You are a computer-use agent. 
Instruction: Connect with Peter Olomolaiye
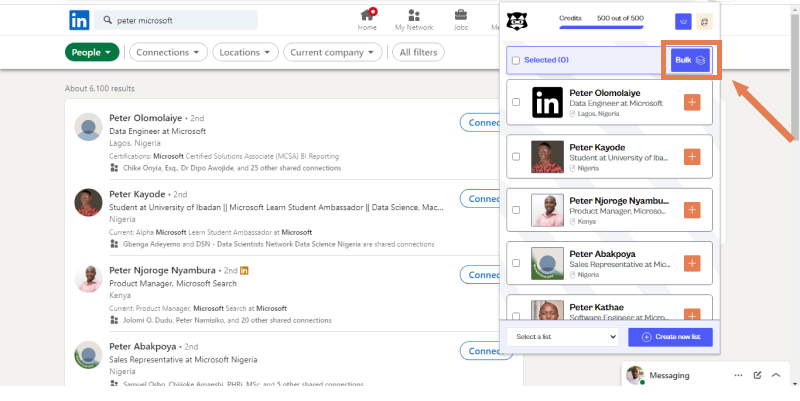pyautogui.click(x=481, y=122)
